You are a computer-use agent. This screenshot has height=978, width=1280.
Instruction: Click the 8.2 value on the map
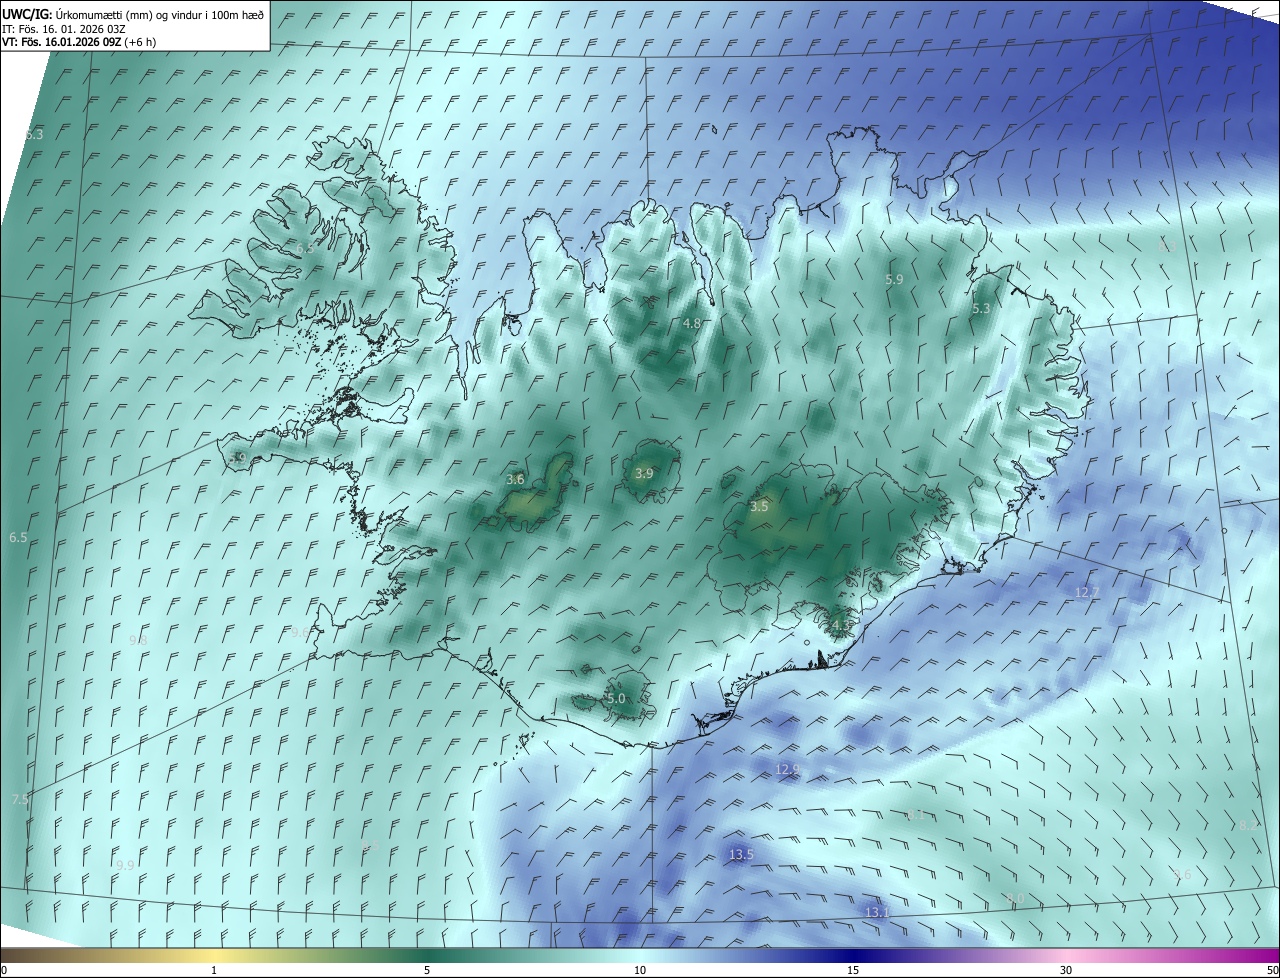pos(1248,826)
